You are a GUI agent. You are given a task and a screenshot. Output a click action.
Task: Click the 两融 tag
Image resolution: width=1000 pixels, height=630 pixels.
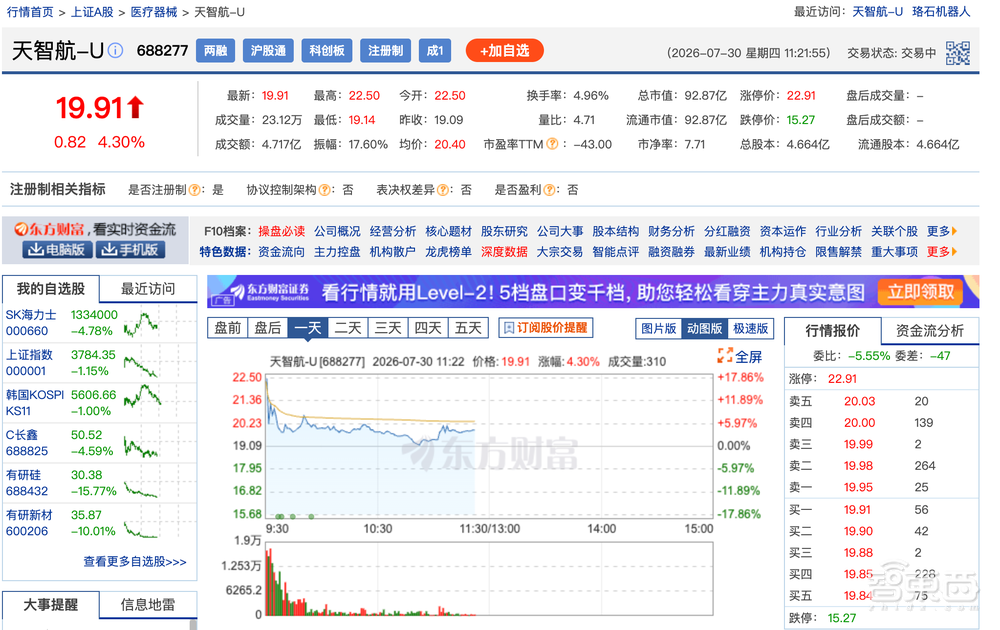pyautogui.click(x=216, y=51)
